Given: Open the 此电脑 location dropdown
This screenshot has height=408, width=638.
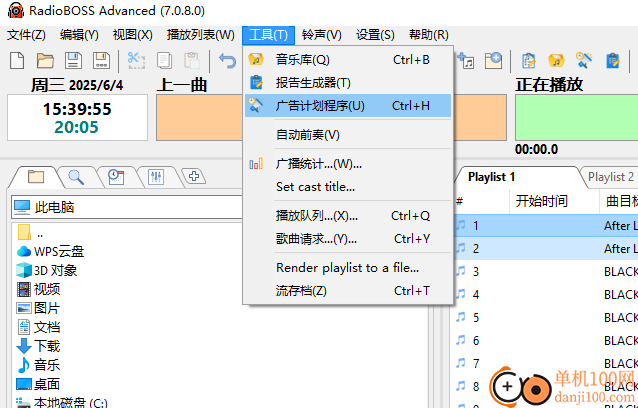Looking at the screenshot, I should pyautogui.click(x=127, y=207).
